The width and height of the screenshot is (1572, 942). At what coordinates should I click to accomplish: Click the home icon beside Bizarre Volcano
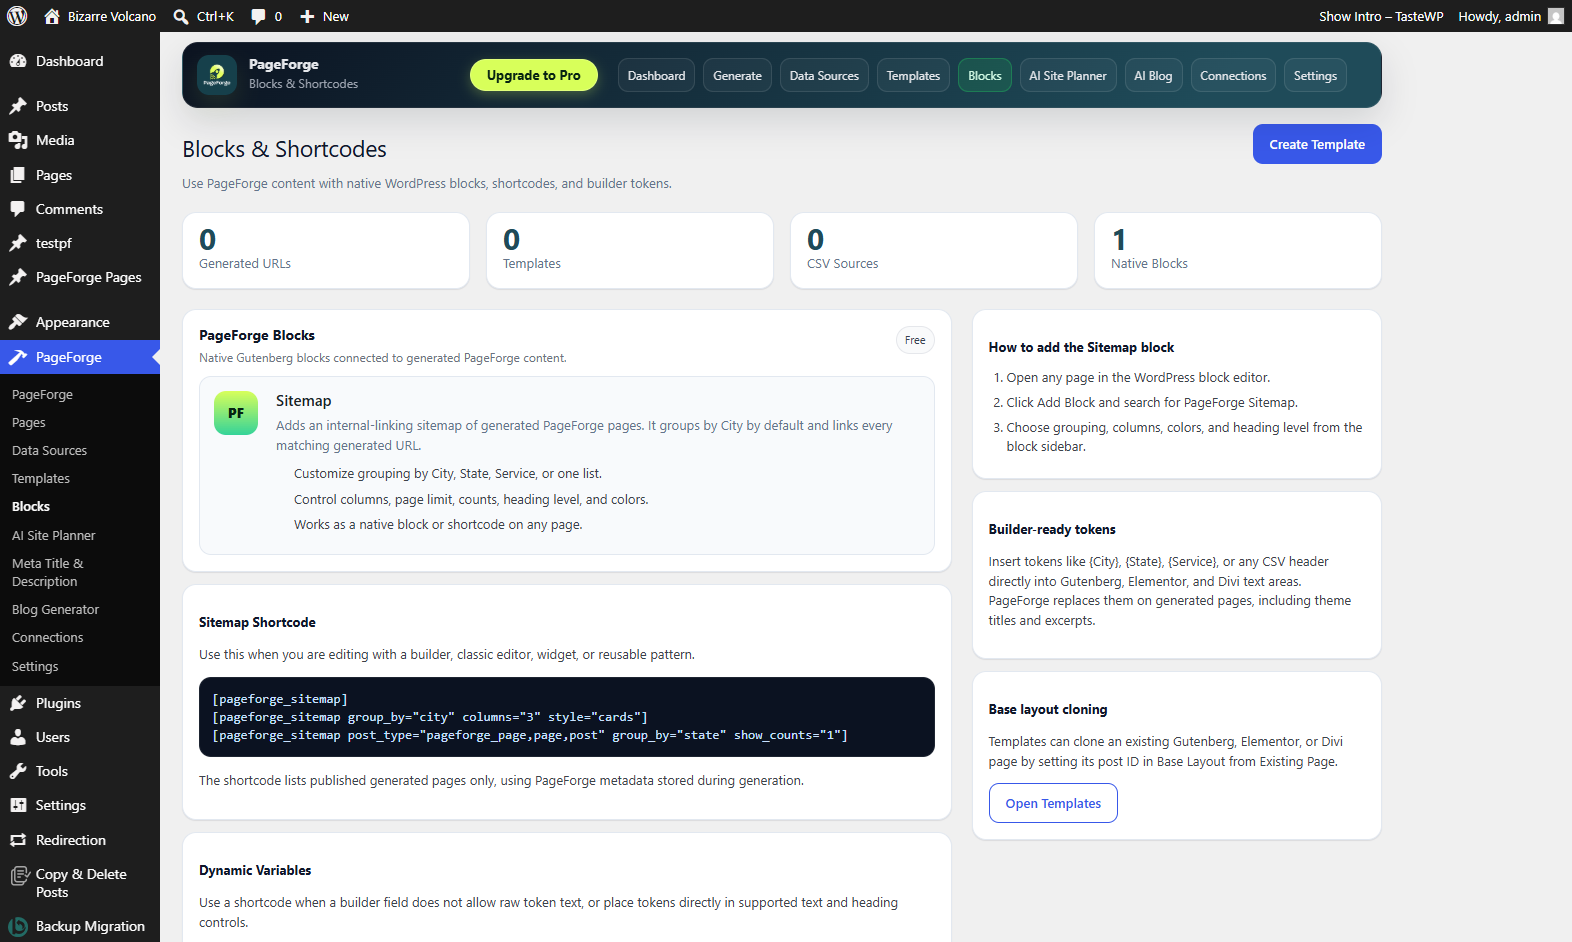(52, 16)
